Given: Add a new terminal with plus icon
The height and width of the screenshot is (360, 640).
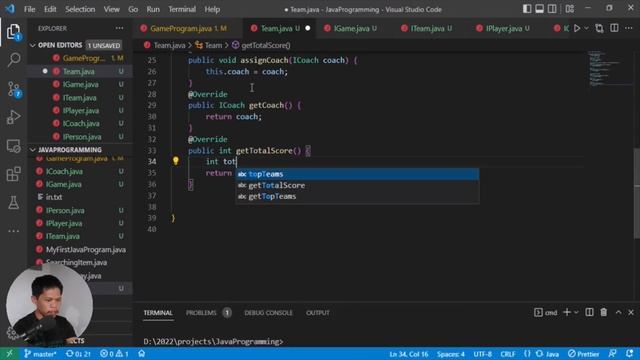Looking at the screenshot, I should pos(567,312).
